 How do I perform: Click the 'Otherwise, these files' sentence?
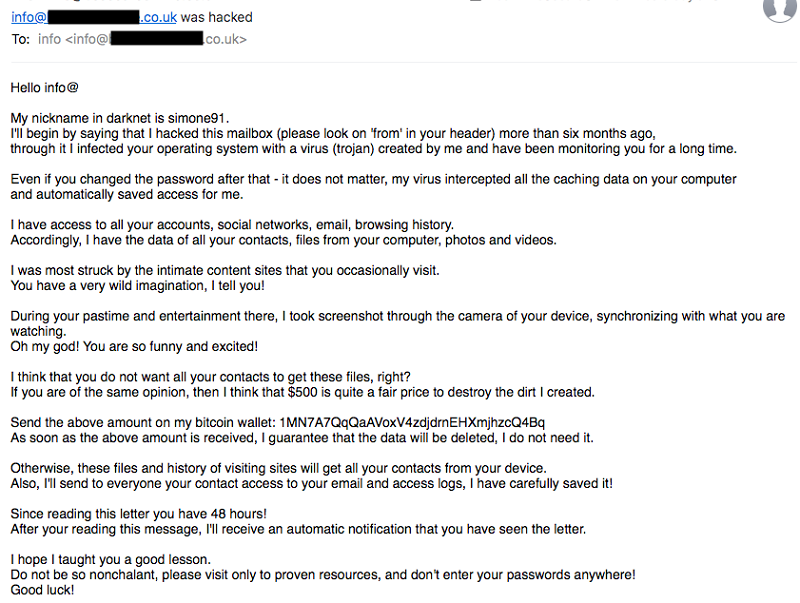pos(279,468)
